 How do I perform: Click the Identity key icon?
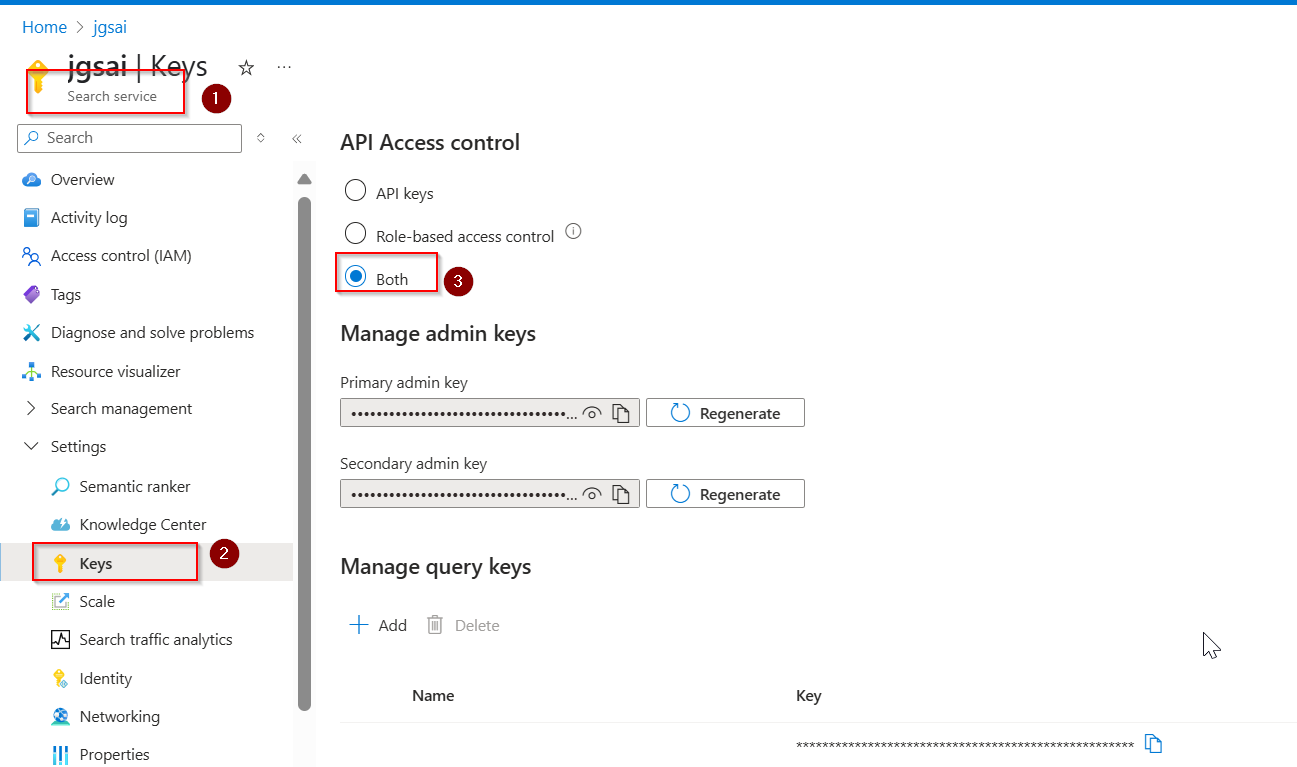[61, 679]
